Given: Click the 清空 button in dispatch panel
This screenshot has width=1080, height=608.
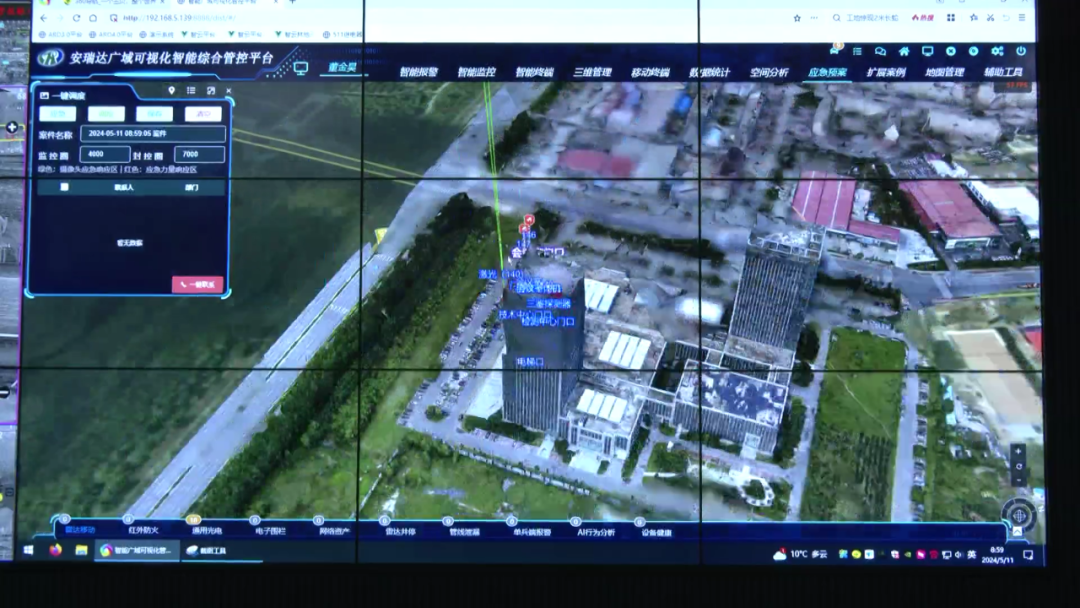Looking at the screenshot, I should click(202, 114).
